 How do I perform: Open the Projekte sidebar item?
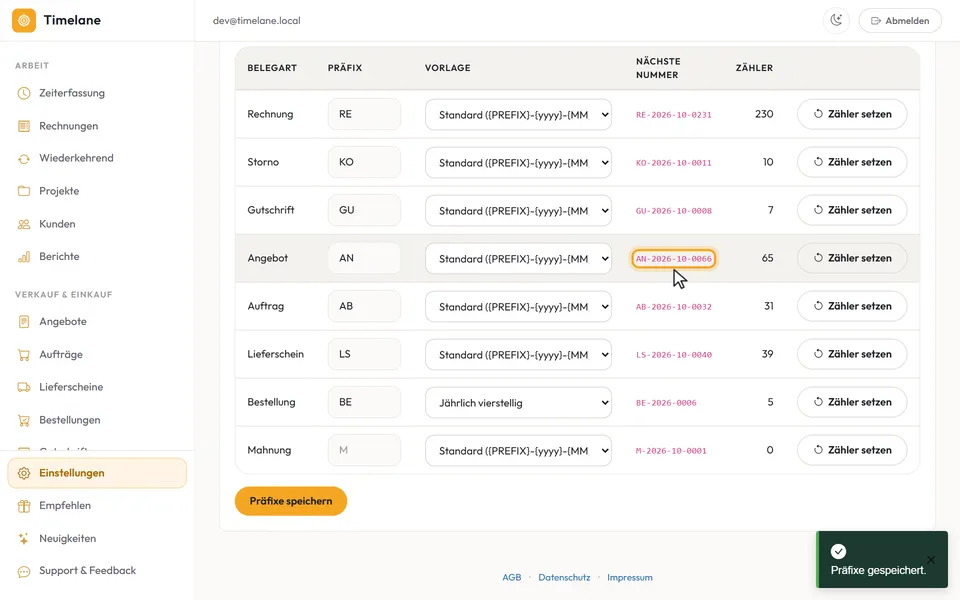coord(97,191)
